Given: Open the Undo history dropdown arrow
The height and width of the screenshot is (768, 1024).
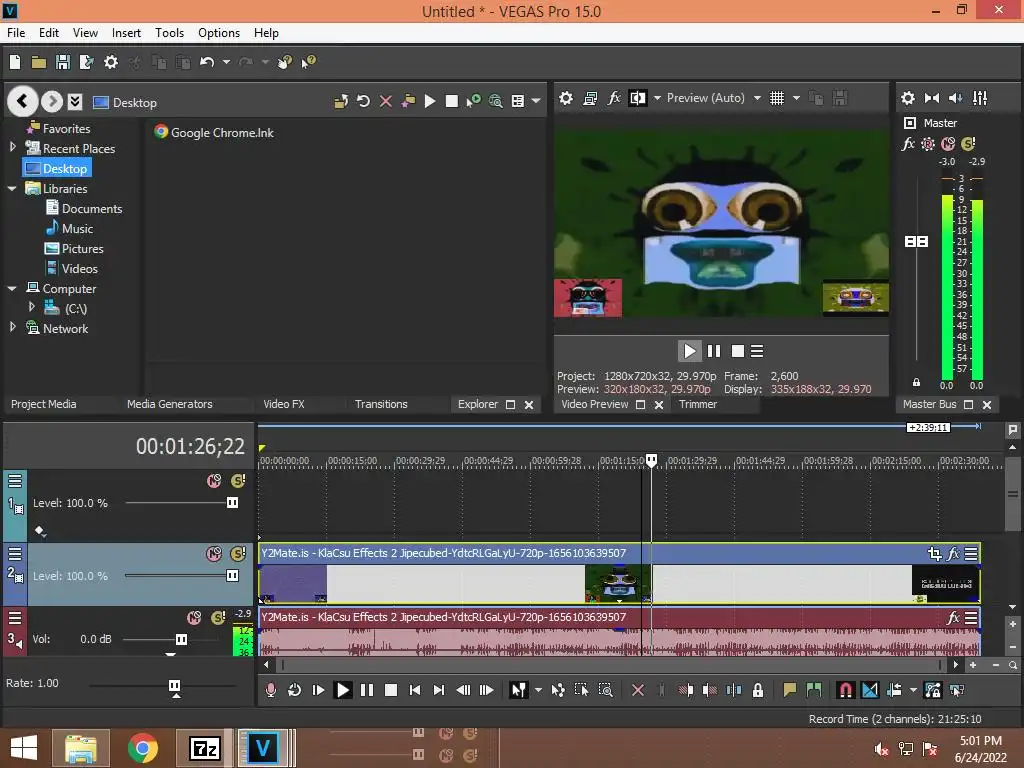Looking at the screenshot, I should tap(226, 62).
